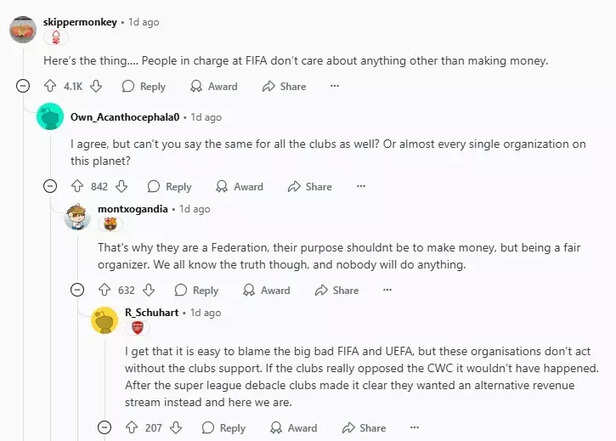Downvote skippermonkey's comment

(96, 87)
